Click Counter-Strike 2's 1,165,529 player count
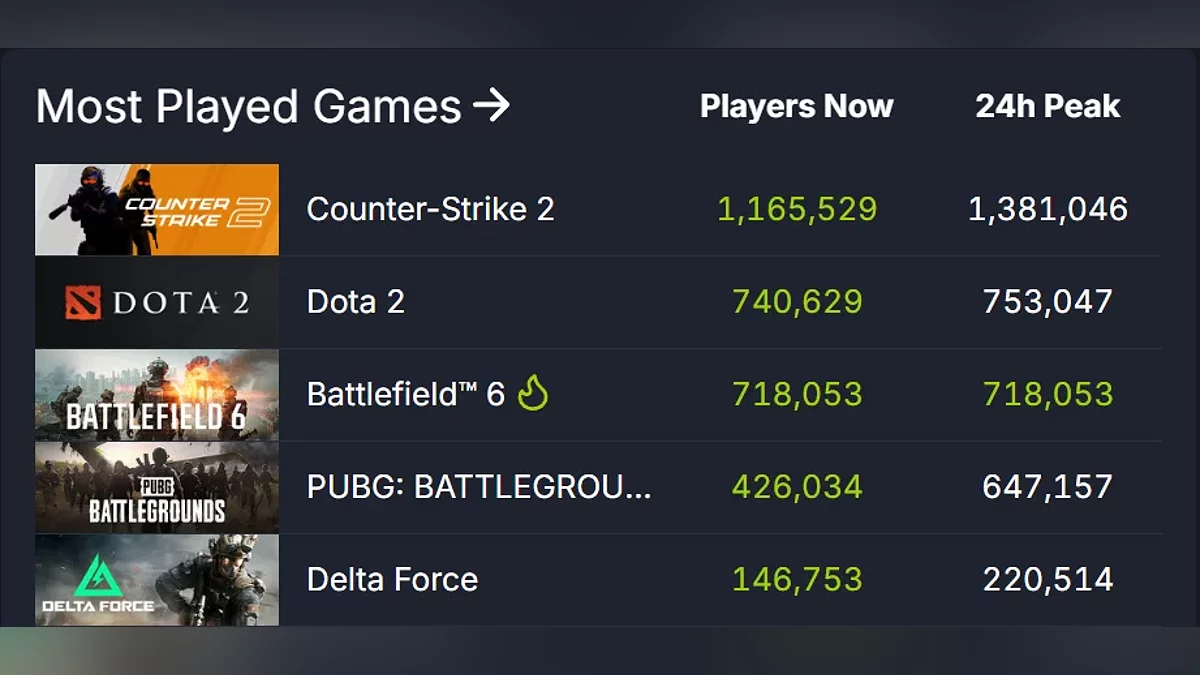This screenshot has height=675, width=1200. (x=797, y=209)
